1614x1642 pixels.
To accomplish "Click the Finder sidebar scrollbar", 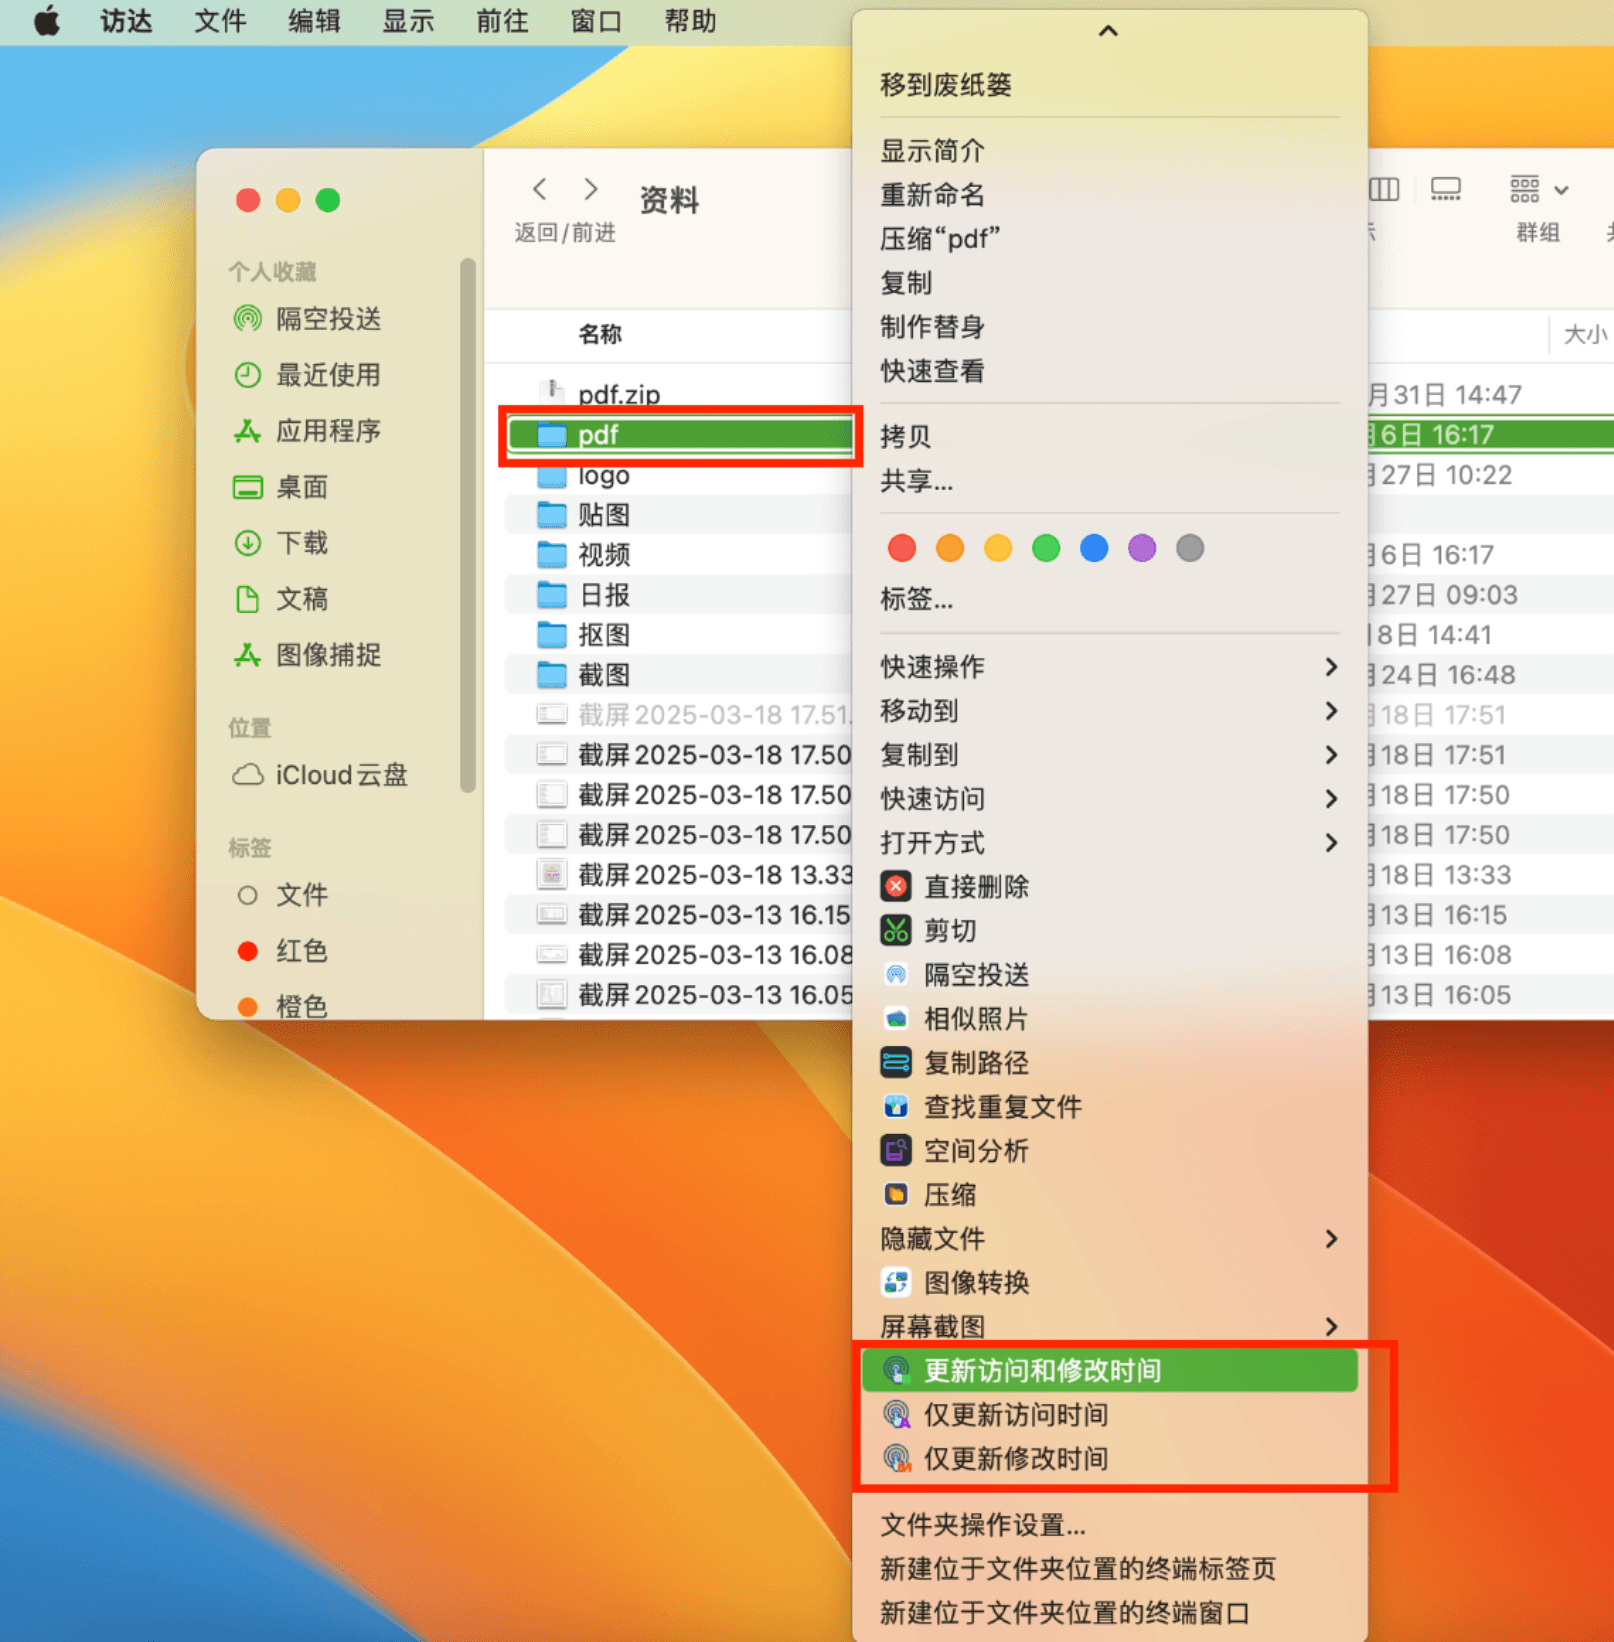I will 467,525.
